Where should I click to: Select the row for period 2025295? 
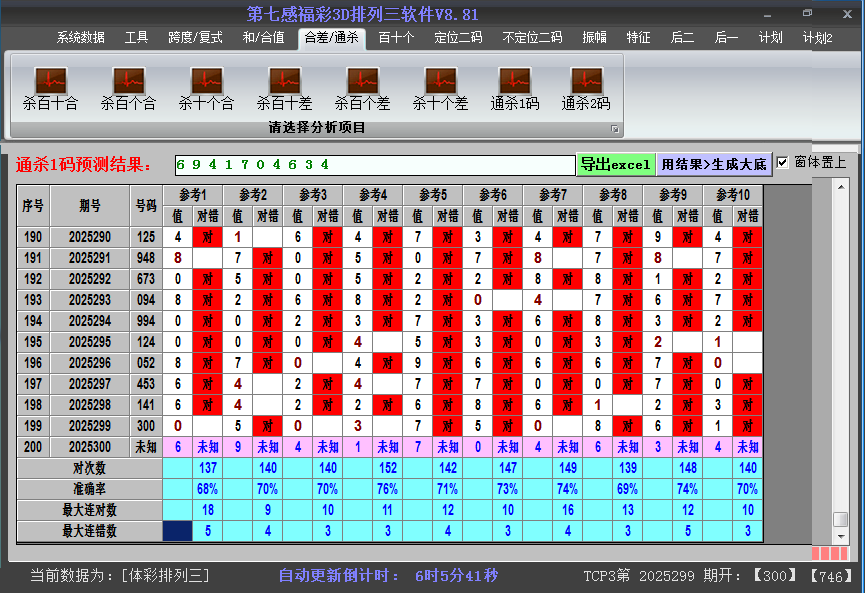(90, 342)
